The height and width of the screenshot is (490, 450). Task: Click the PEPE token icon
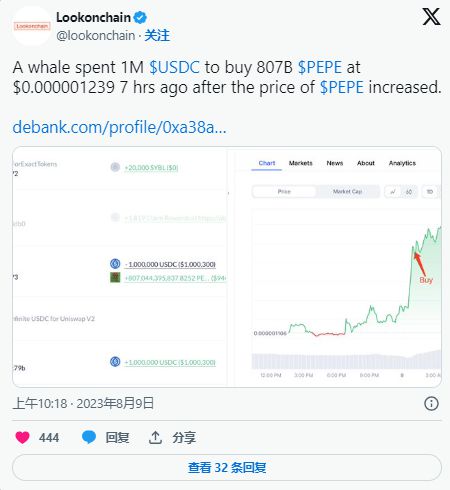pos(115,277)
